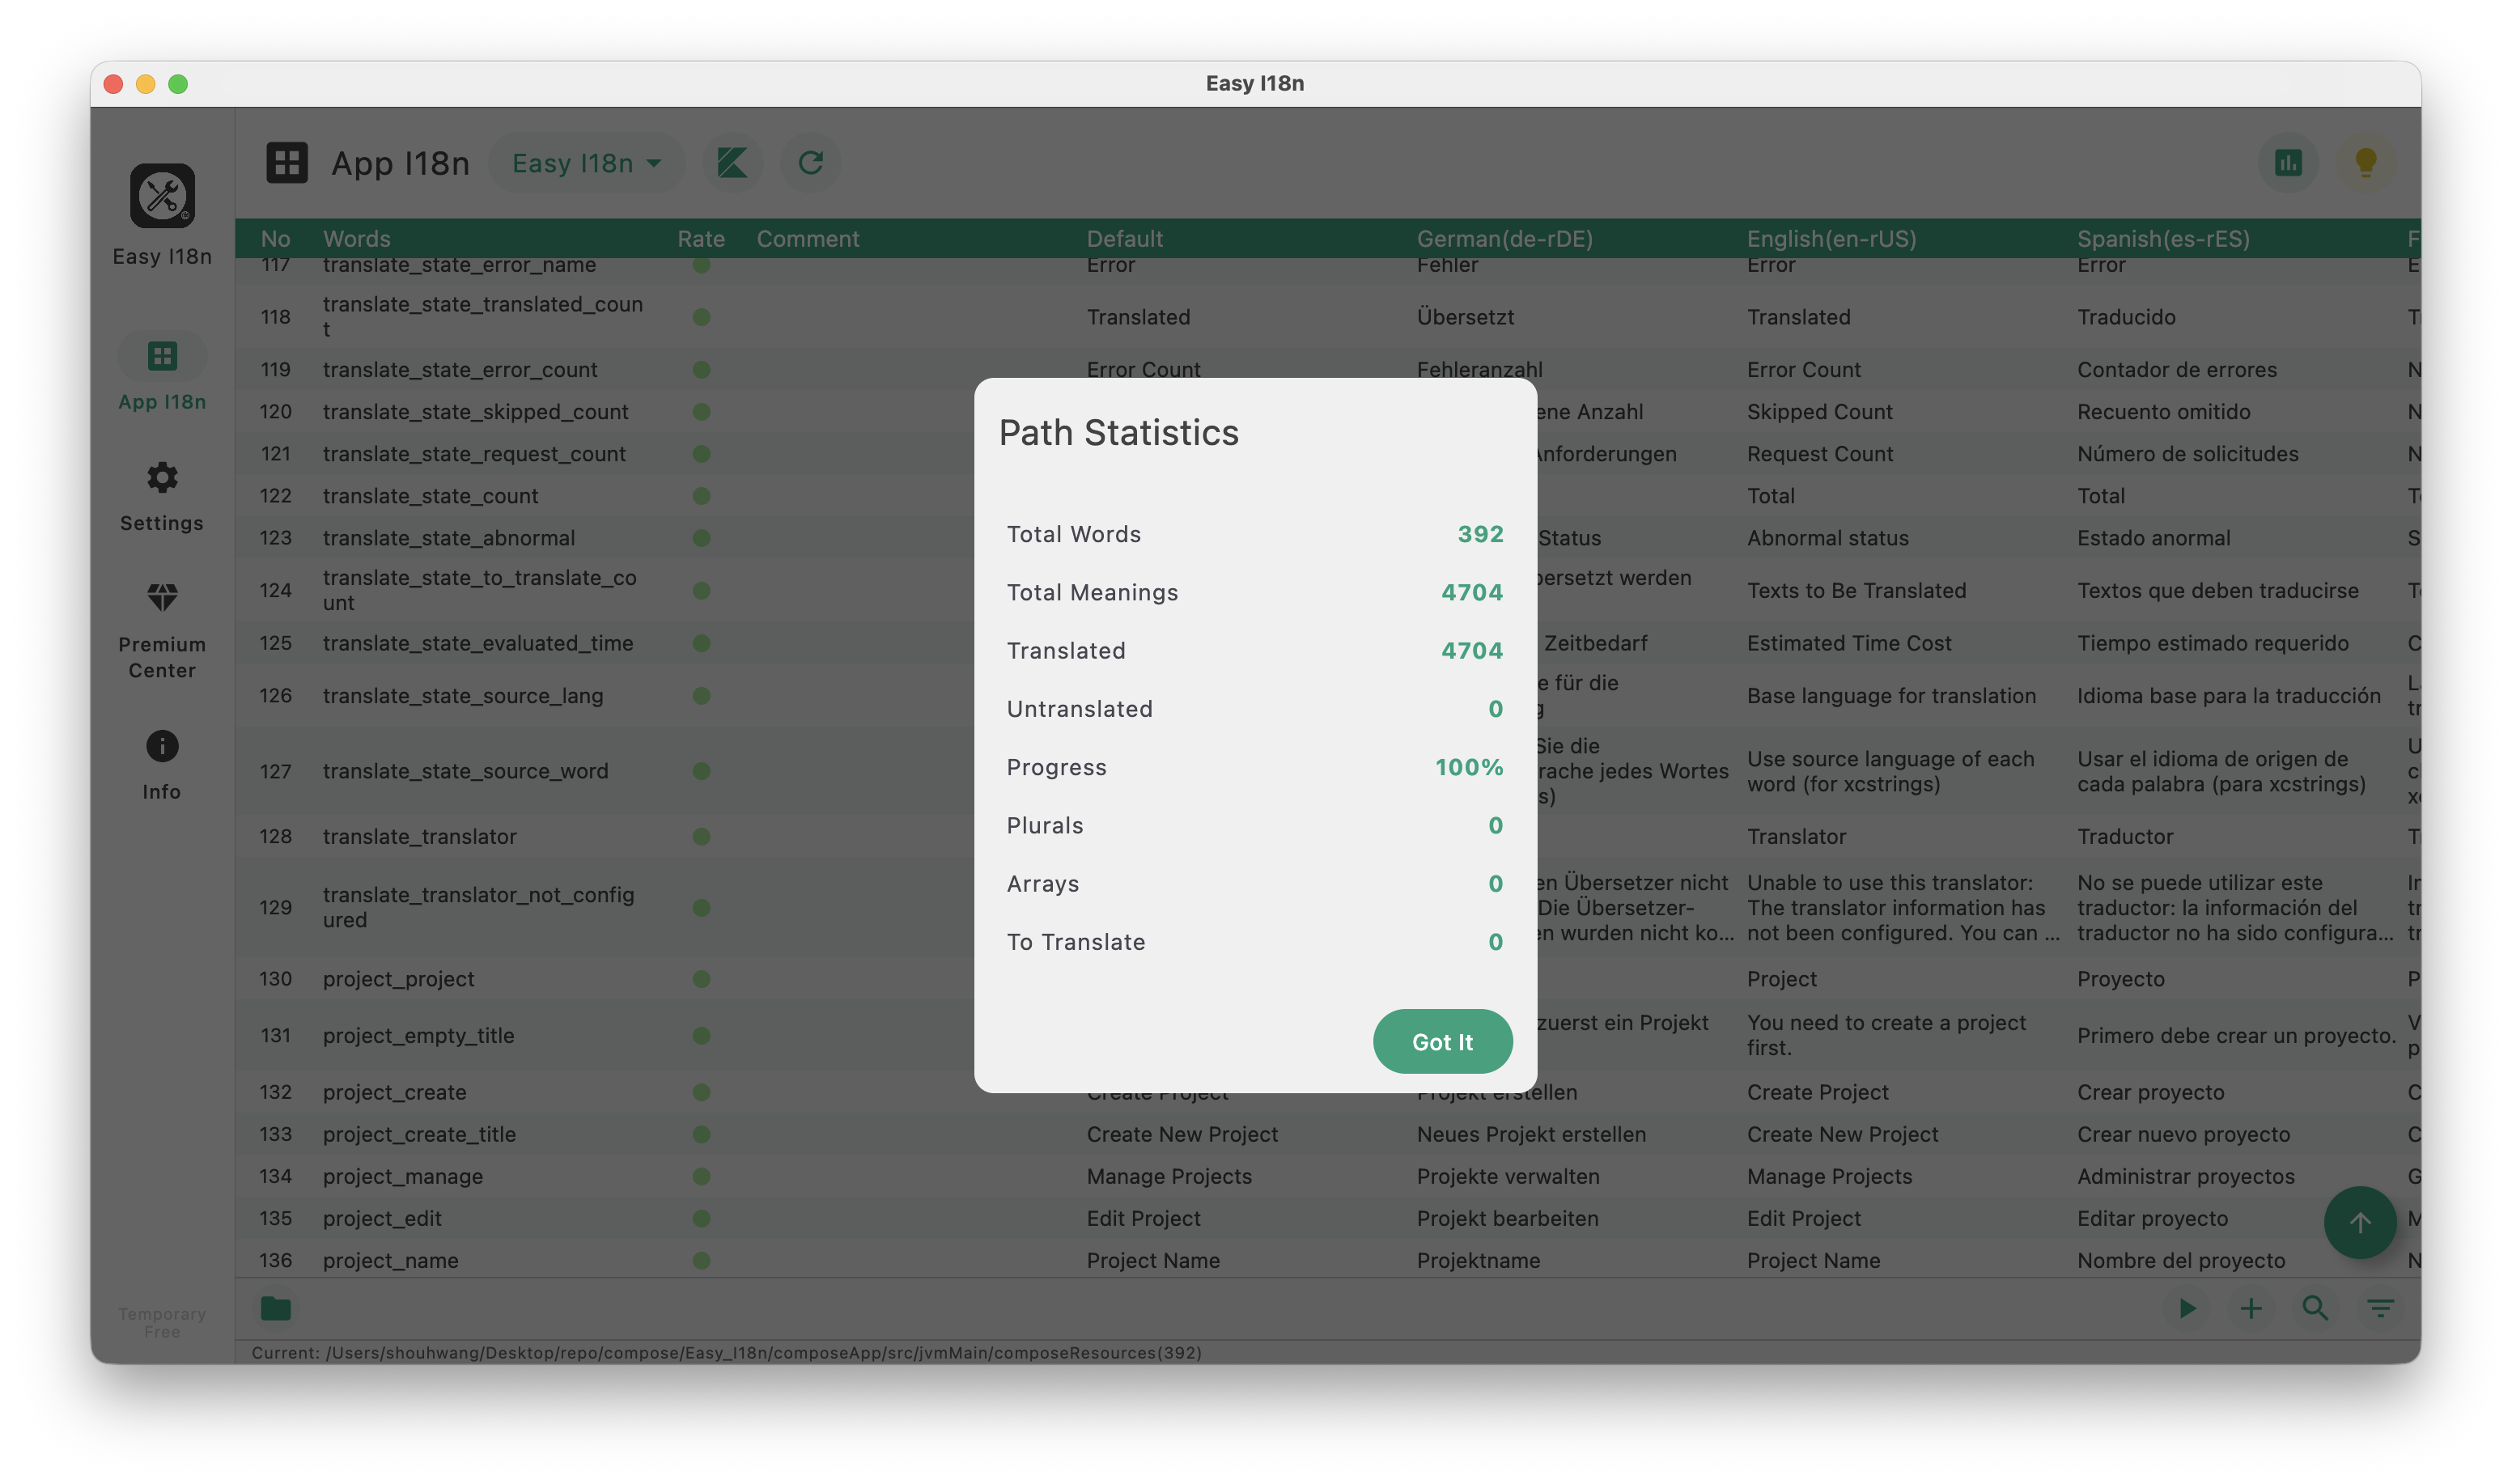Click the Default column header

(1125, 239)
